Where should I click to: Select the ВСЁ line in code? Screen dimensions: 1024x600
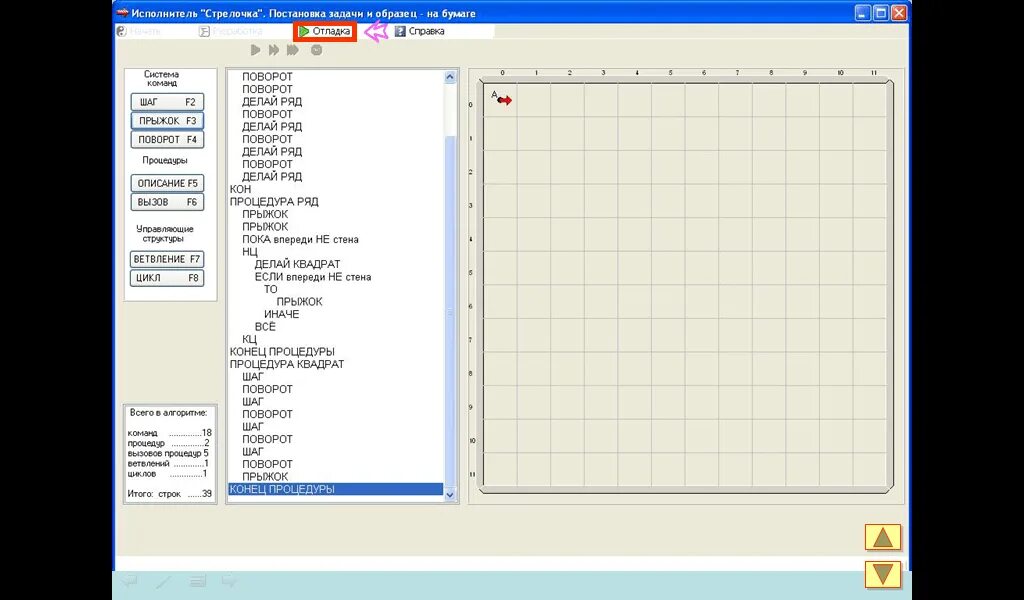265,326
